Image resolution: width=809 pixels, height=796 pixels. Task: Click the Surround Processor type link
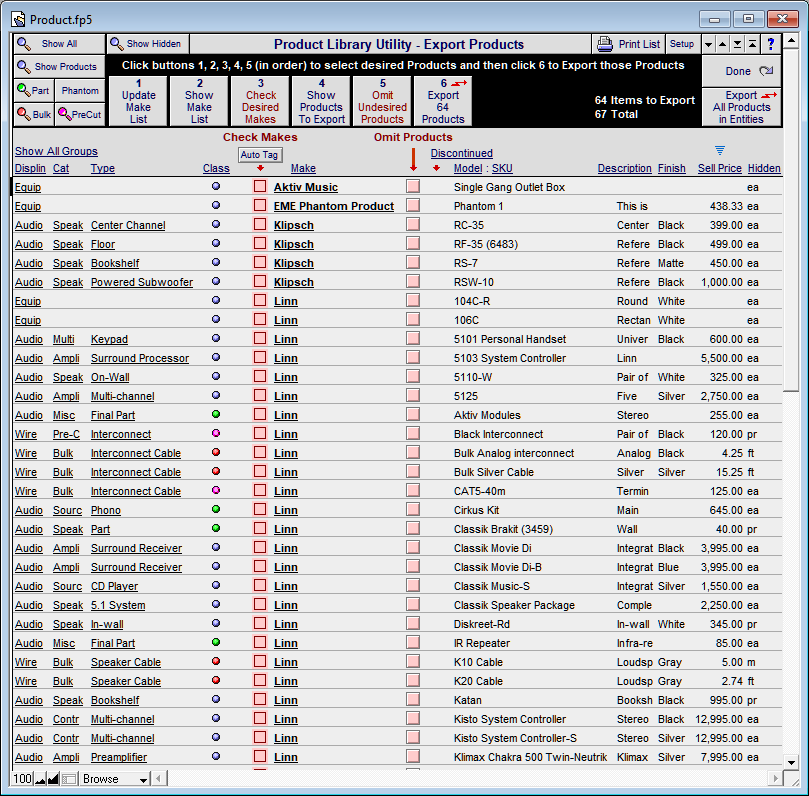140,358
